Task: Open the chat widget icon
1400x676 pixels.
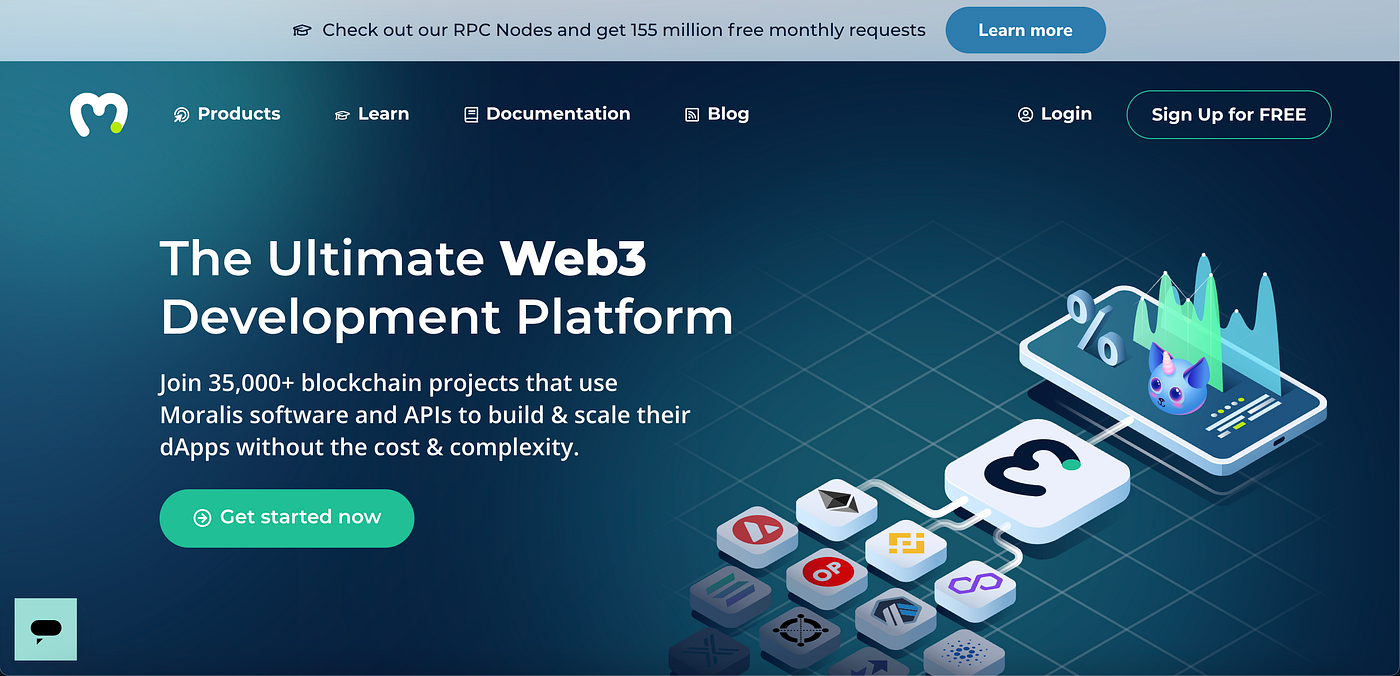Action: (x=46, y=629)
